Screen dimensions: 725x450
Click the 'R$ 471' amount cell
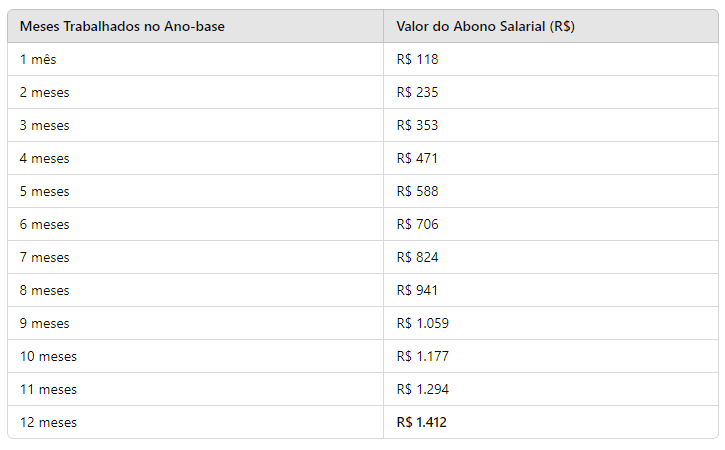point(418,158)
